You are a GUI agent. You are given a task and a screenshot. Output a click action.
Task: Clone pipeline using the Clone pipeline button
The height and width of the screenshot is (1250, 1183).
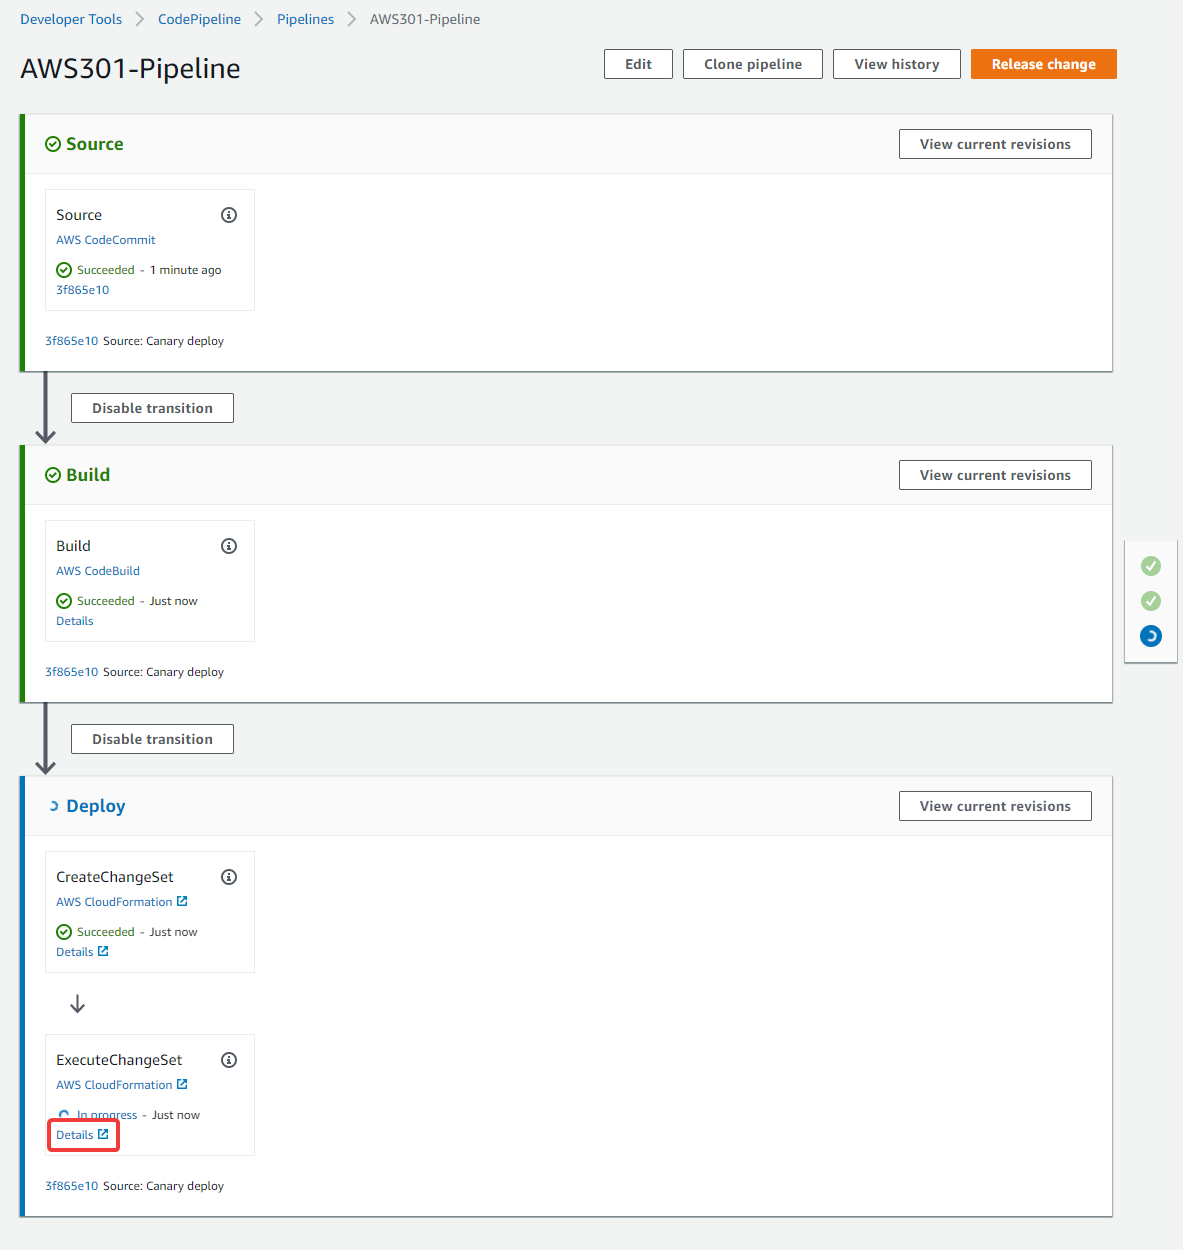click(753, 64)
